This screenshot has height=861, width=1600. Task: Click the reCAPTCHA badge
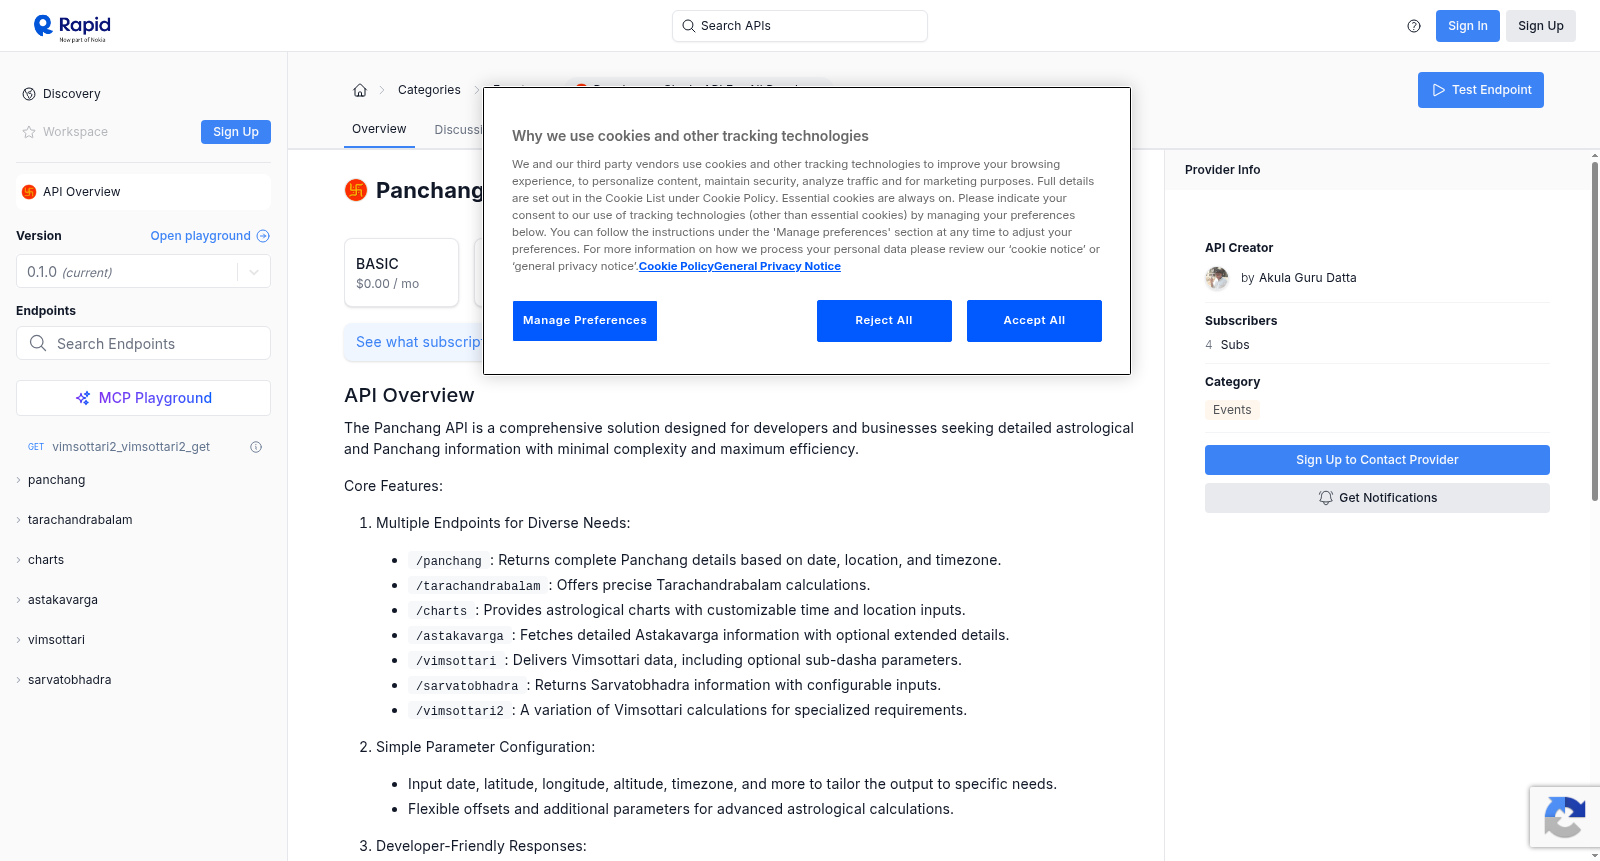tap(1564, 817)
